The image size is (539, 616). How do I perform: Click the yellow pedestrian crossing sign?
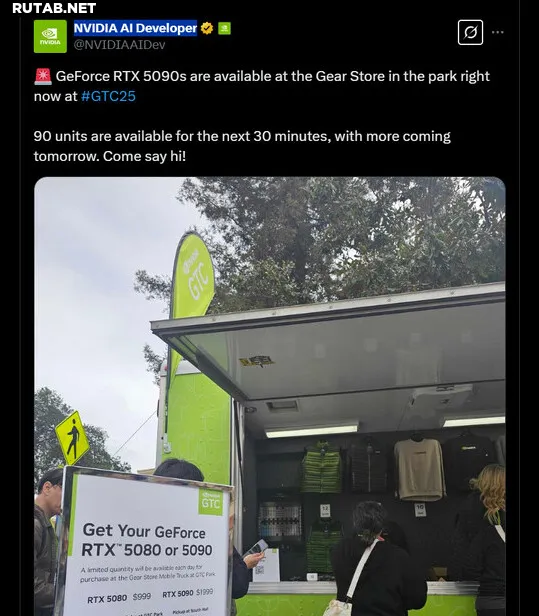click(x=72, y=438)
